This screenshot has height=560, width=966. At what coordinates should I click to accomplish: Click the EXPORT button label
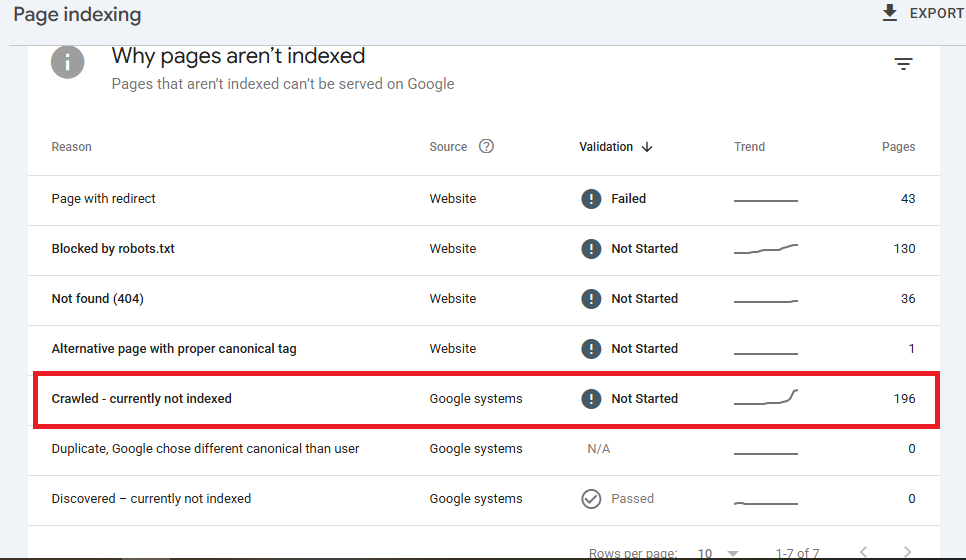coord(937,13)
